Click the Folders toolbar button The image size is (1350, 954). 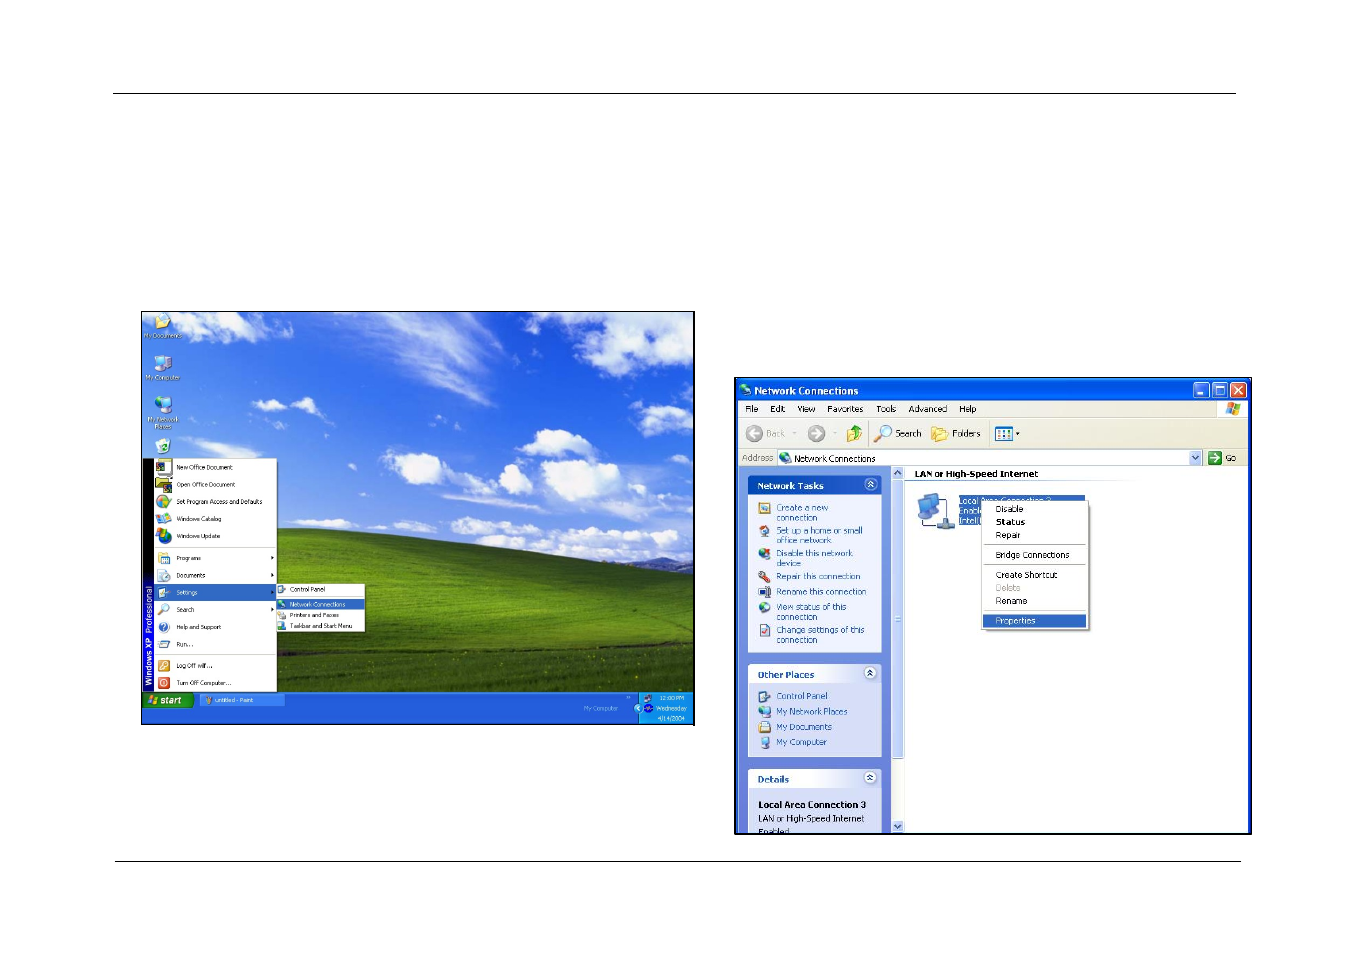[x=956, y=434]
